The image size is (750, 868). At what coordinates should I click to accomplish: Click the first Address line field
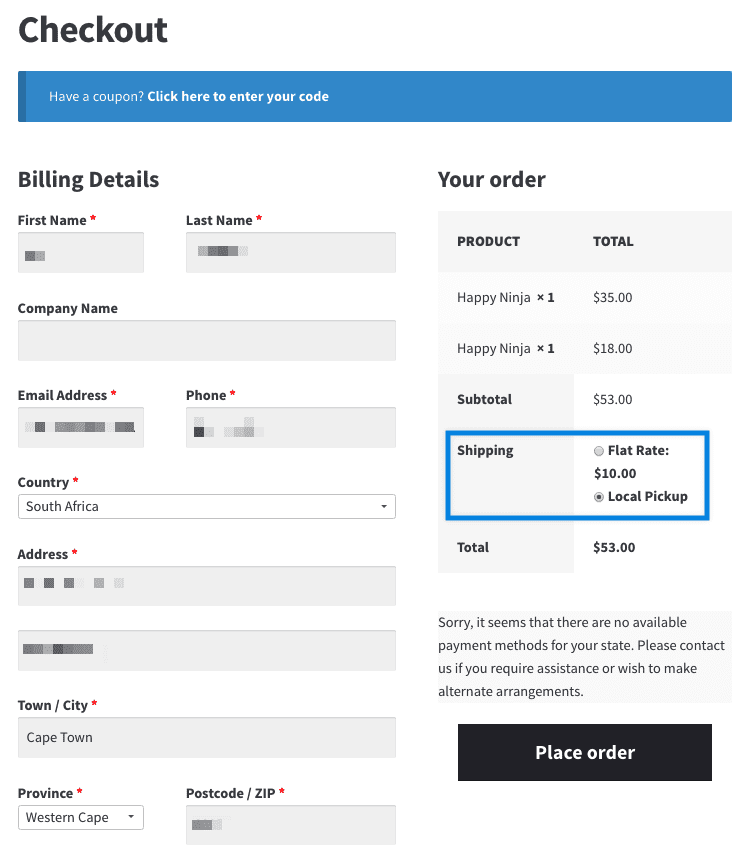pos(206,586)
